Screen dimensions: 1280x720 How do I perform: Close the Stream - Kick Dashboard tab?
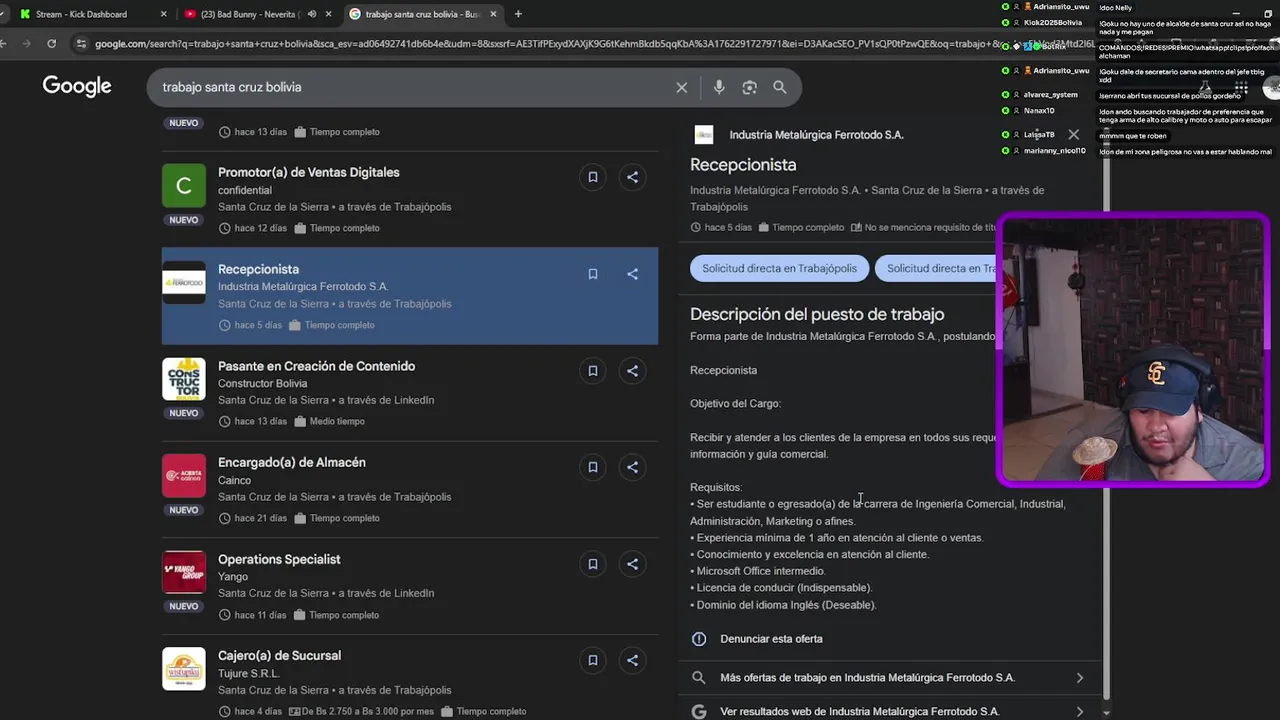[164, 14]
